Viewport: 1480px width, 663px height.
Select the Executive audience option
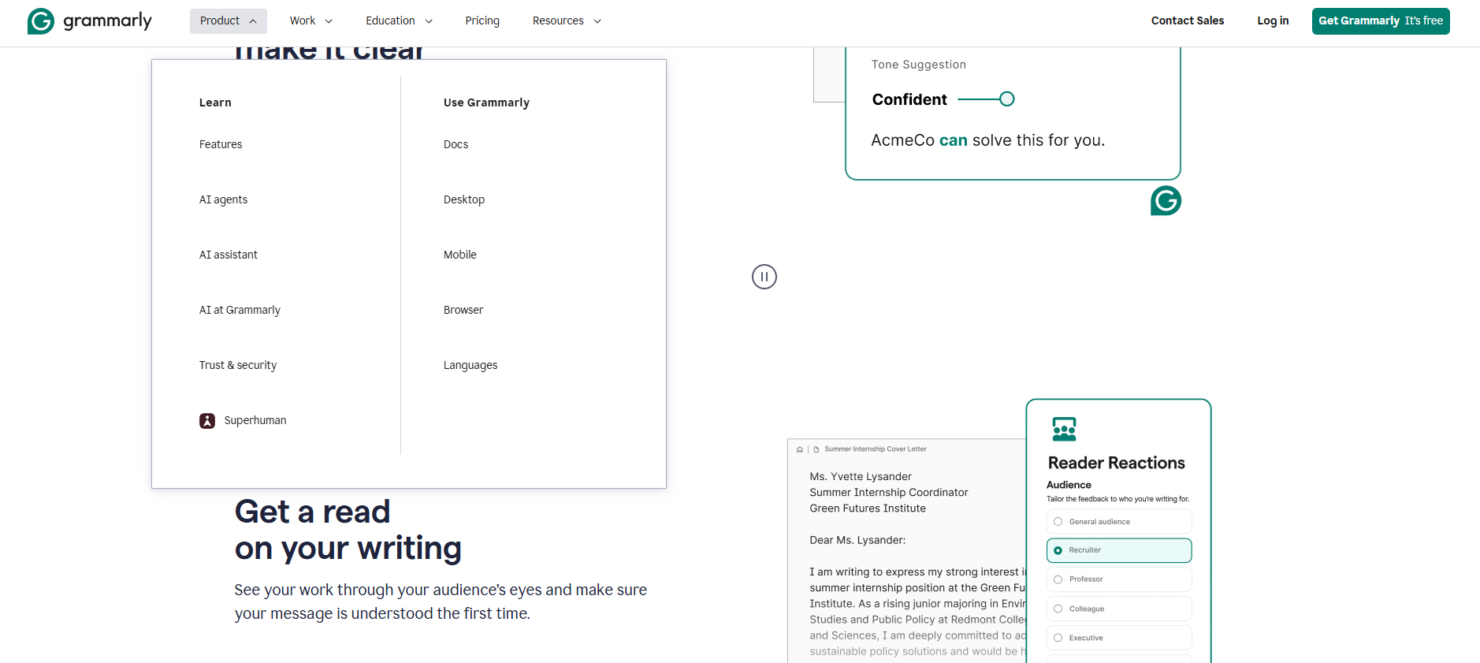[x=1118, y=637]
